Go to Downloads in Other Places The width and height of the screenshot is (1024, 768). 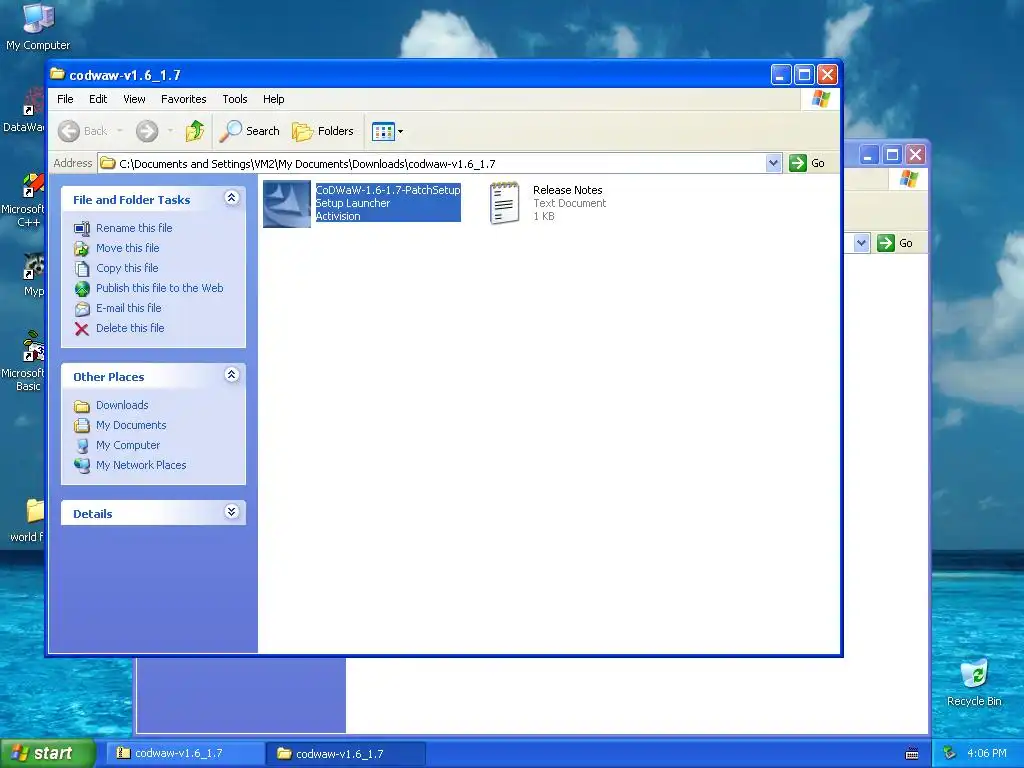pos(122,406)
